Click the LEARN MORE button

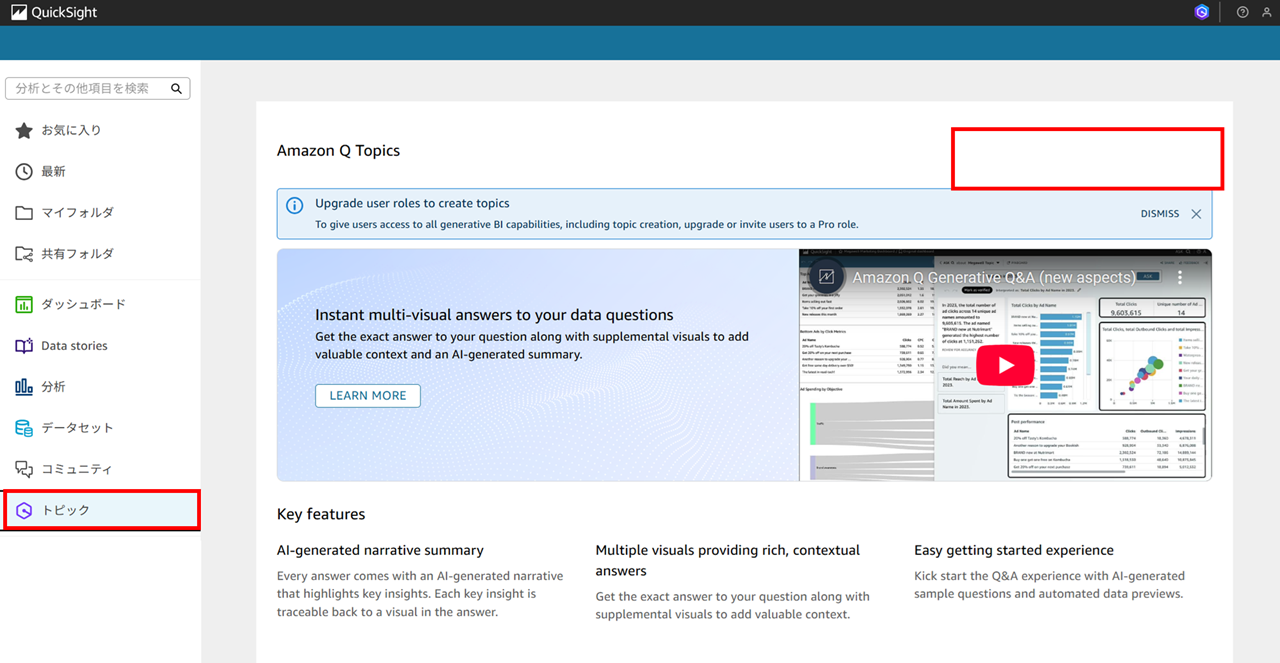click(368, 396)
